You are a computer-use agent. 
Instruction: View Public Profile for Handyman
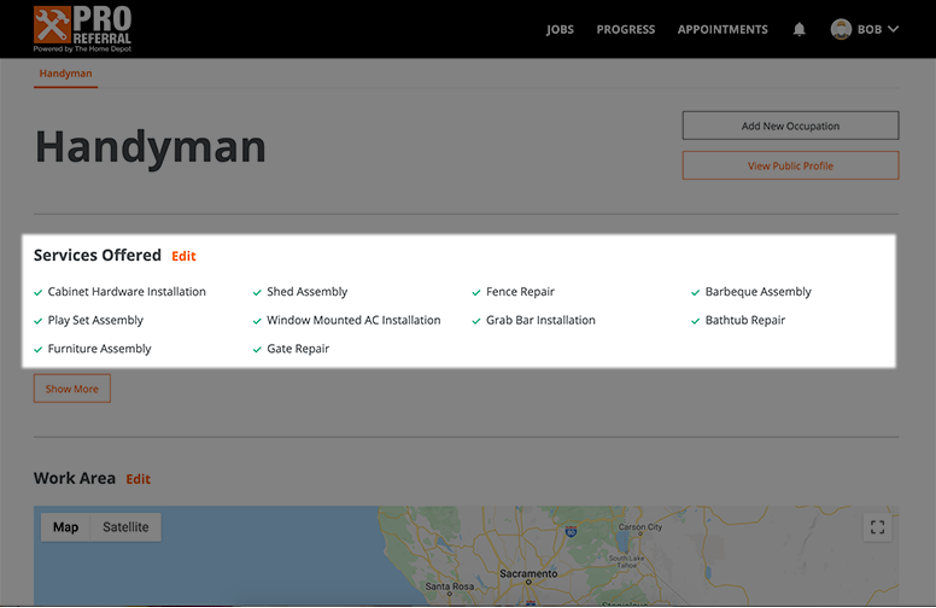790,165
